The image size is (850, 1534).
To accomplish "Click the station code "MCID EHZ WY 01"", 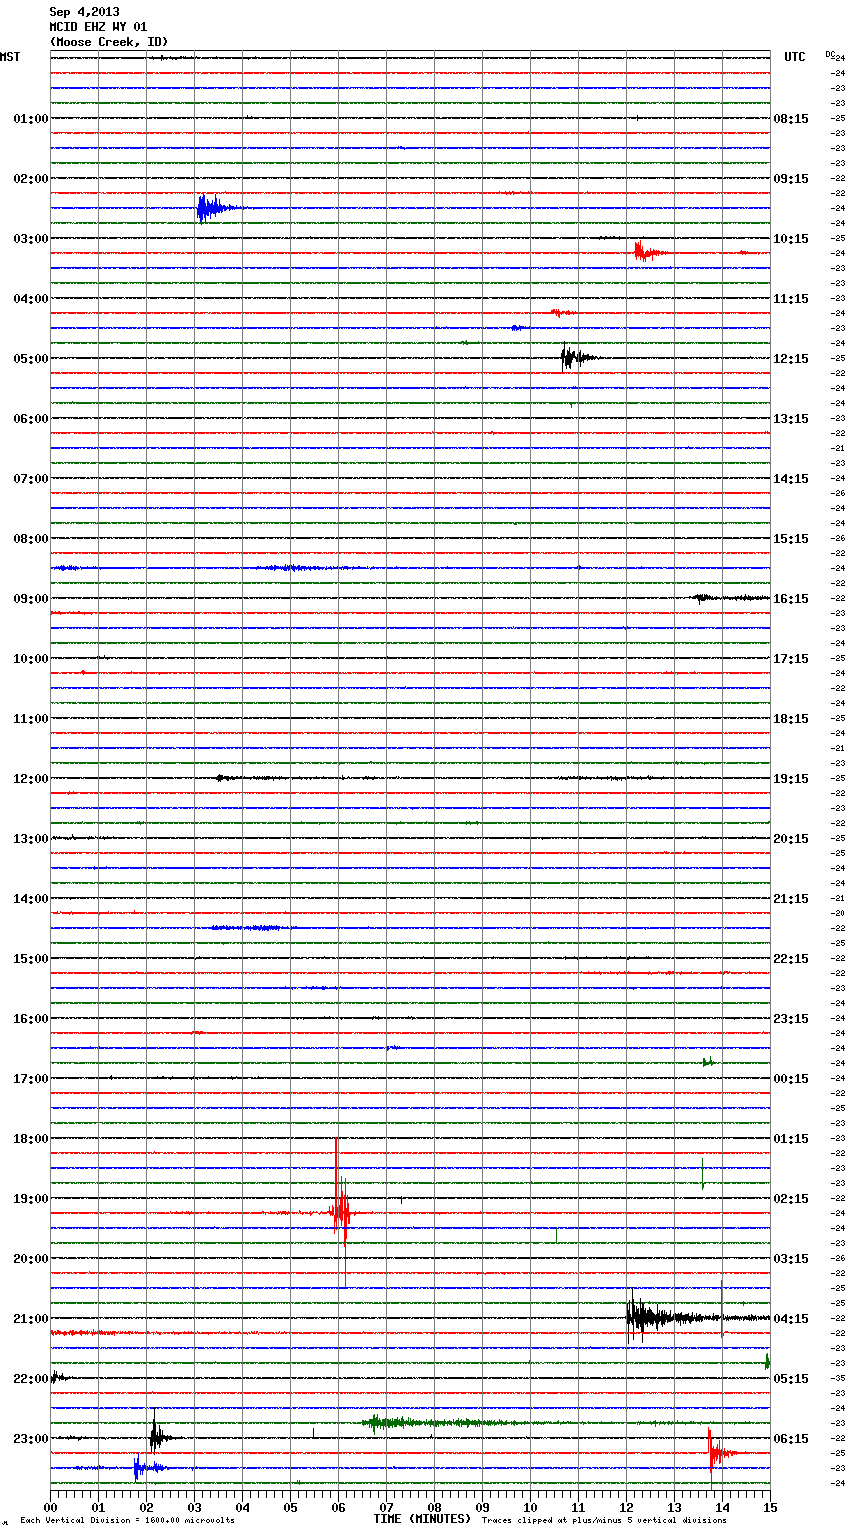I will tap(98, 27).
